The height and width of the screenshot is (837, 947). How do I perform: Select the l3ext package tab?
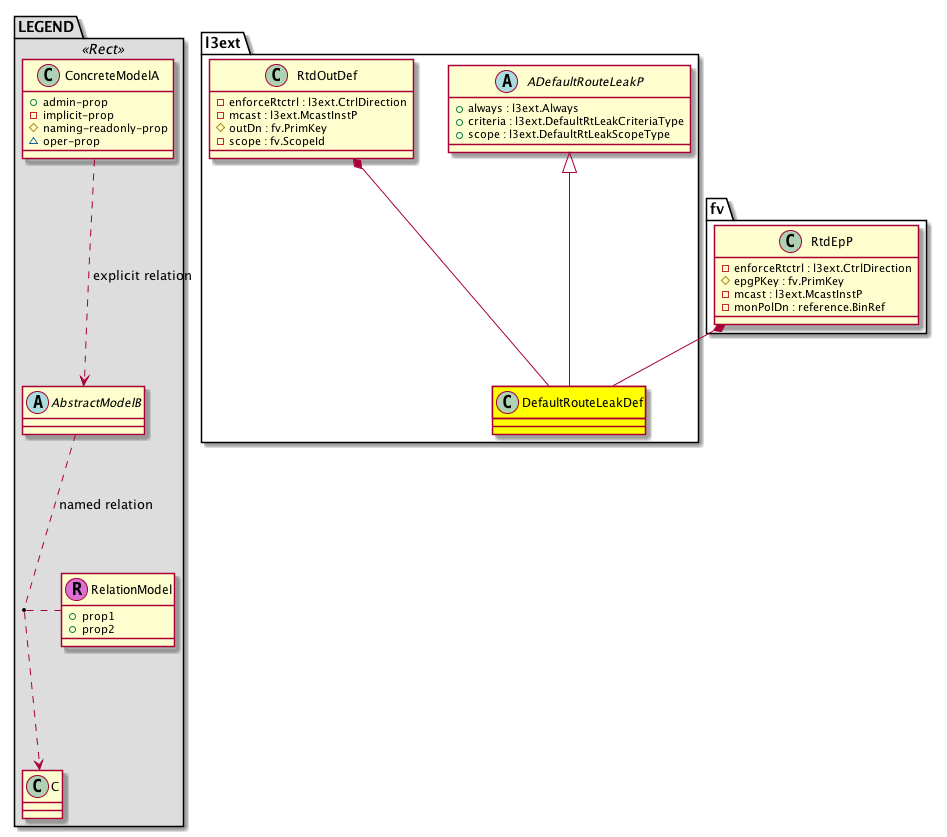[x=222, y=42]
